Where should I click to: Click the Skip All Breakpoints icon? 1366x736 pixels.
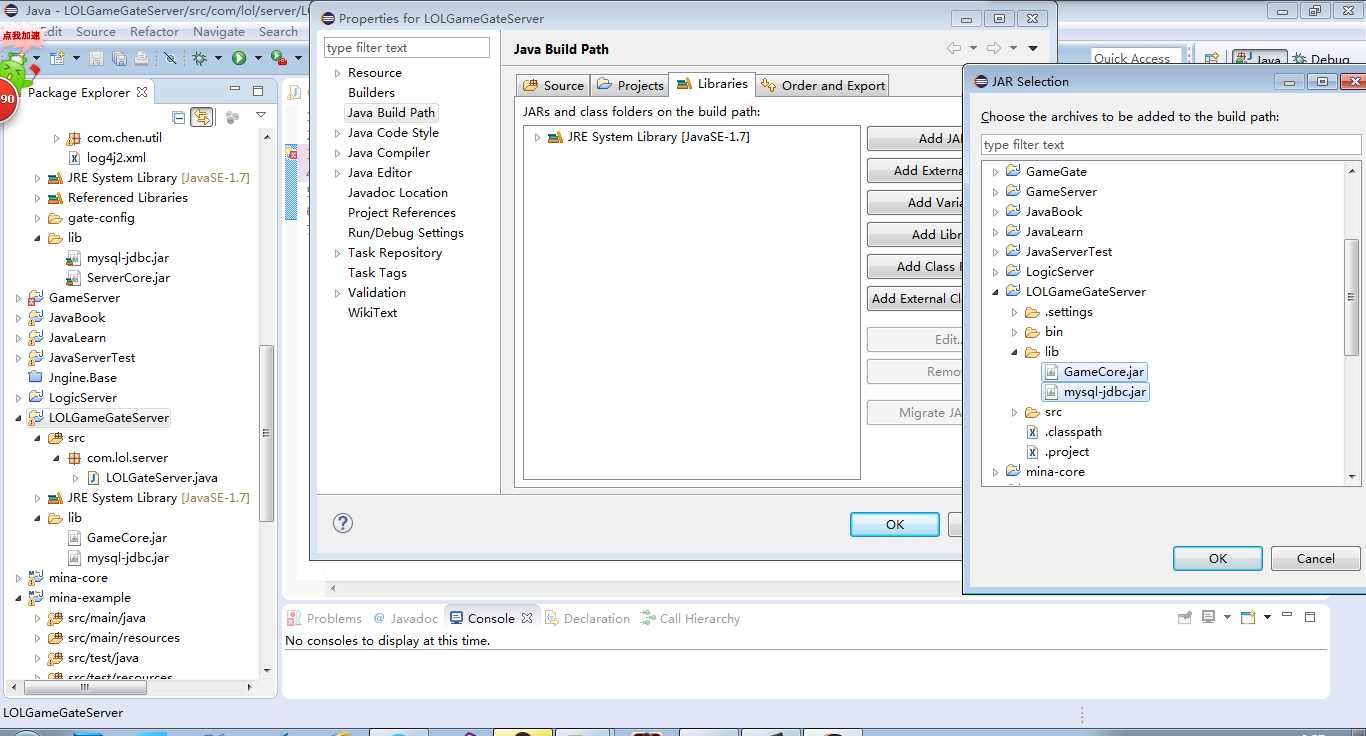coord(170,59)
